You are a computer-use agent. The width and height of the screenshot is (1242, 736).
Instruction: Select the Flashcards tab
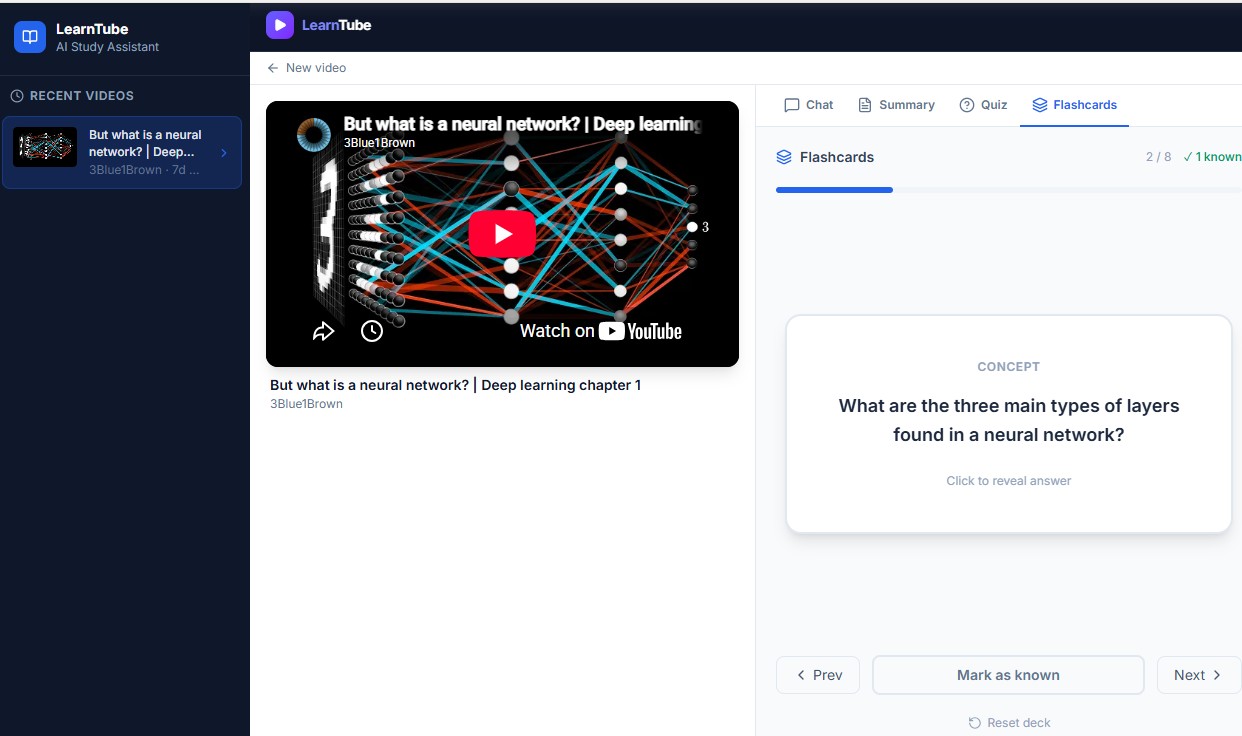click(x=1074, y=105)
